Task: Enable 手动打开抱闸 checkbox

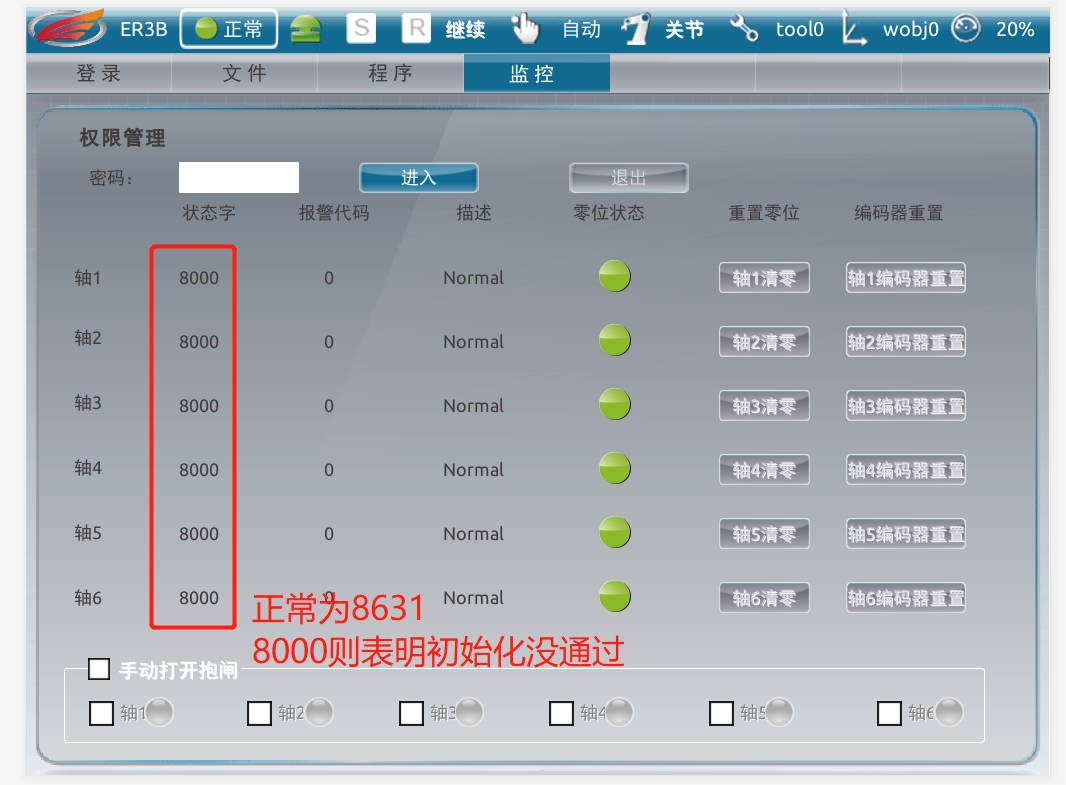Action: coord(99,669)
